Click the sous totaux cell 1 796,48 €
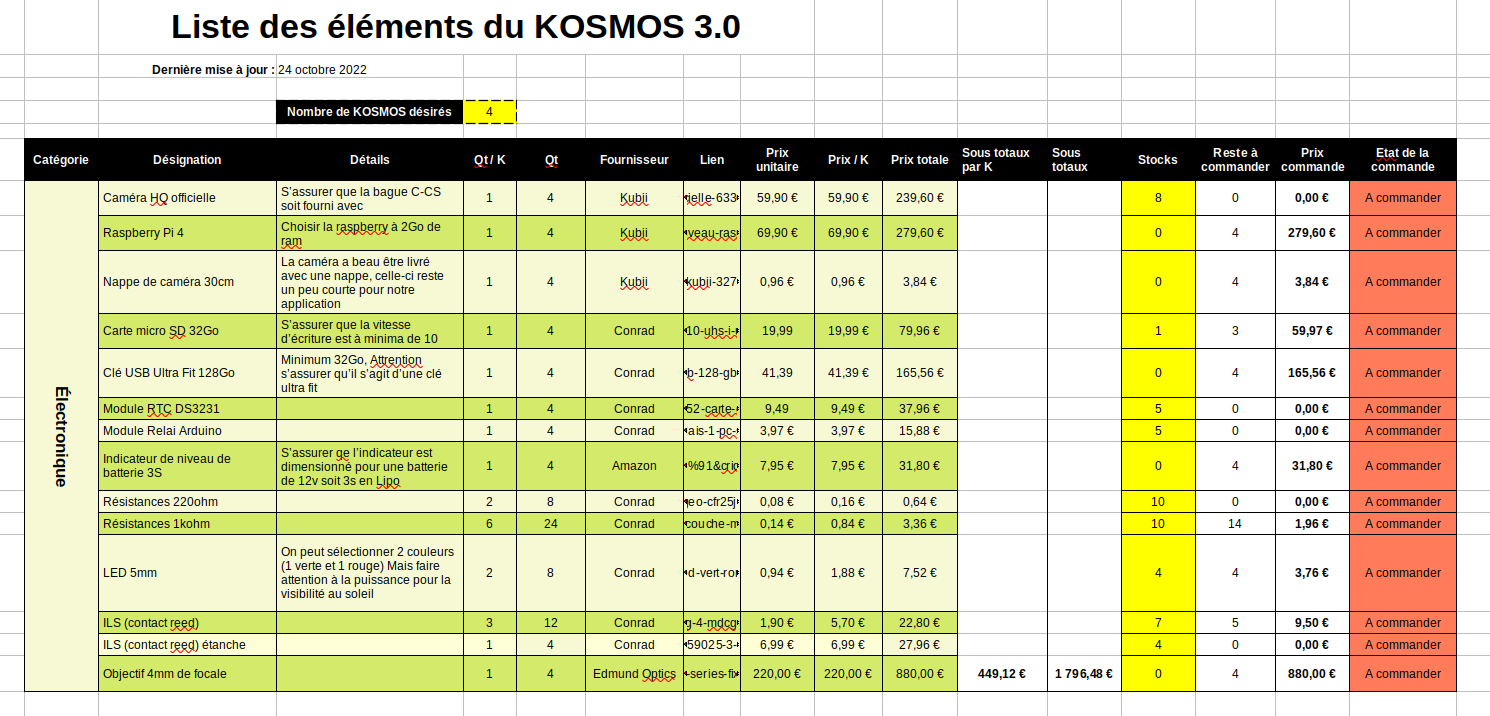 pos(1084,674)
